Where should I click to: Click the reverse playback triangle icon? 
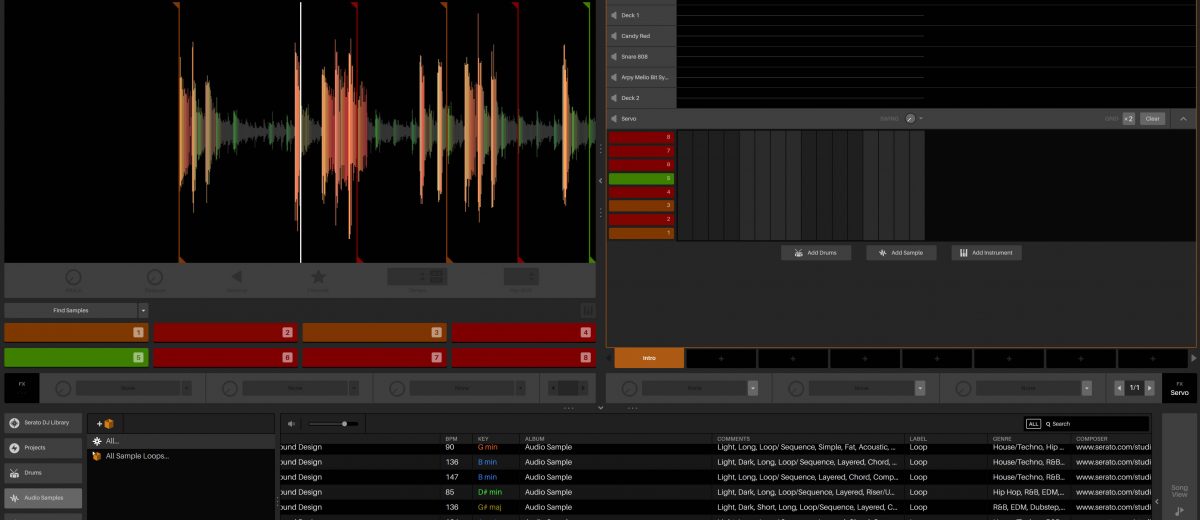236,277
